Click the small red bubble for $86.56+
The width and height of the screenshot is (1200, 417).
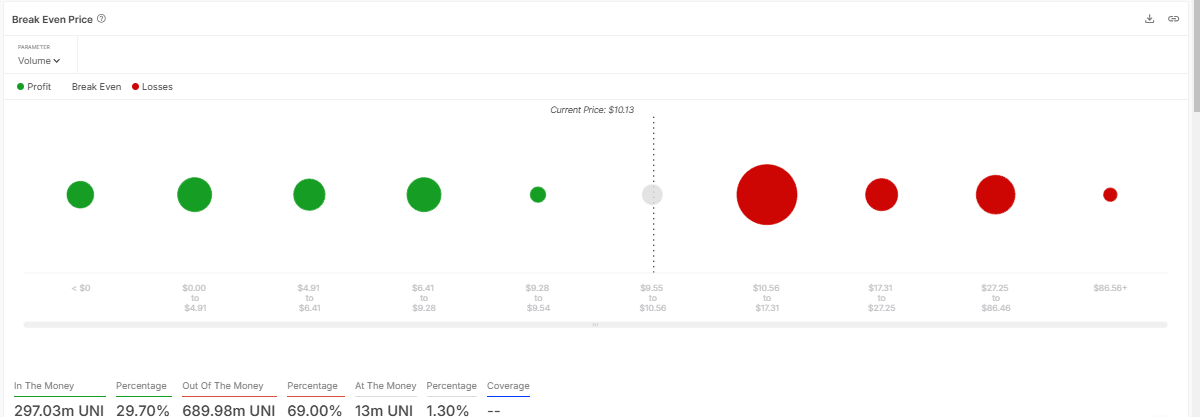(1110, 195)
